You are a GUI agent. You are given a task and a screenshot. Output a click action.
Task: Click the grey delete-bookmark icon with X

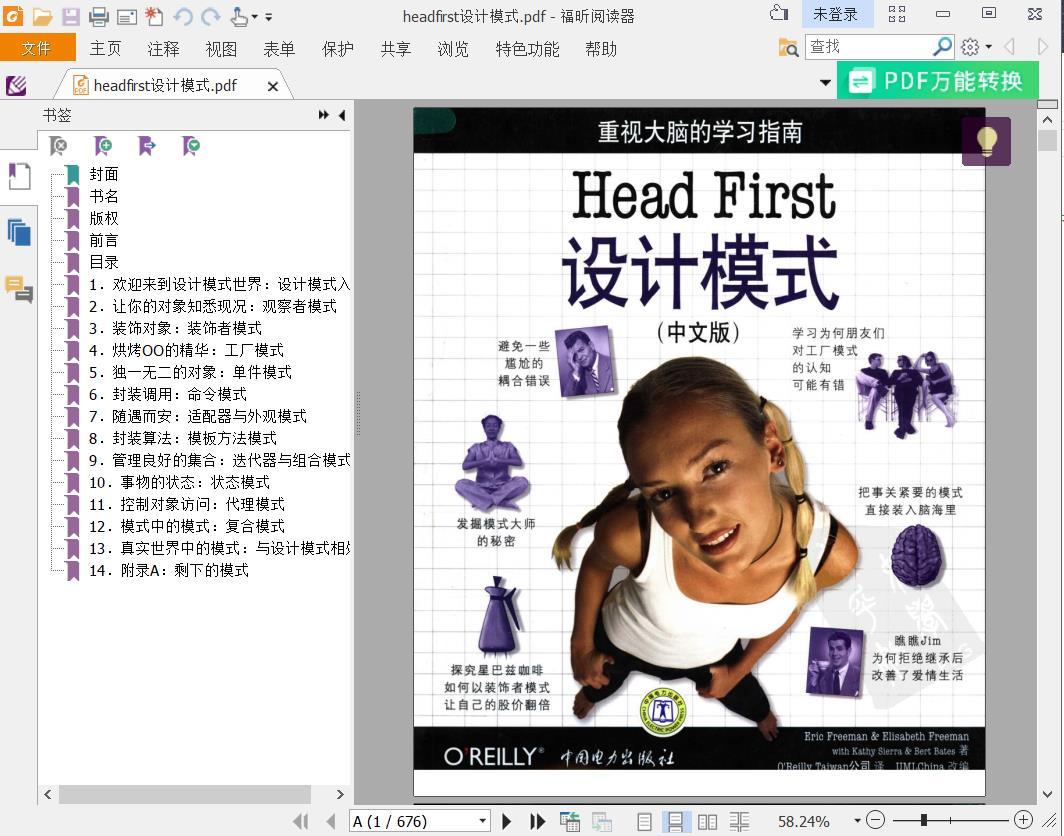pyautogui.click(x=58, y=145)
